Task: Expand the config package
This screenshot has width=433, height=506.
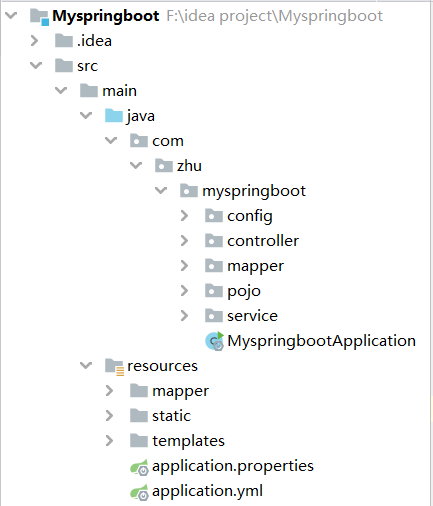Action: [184, 216]
